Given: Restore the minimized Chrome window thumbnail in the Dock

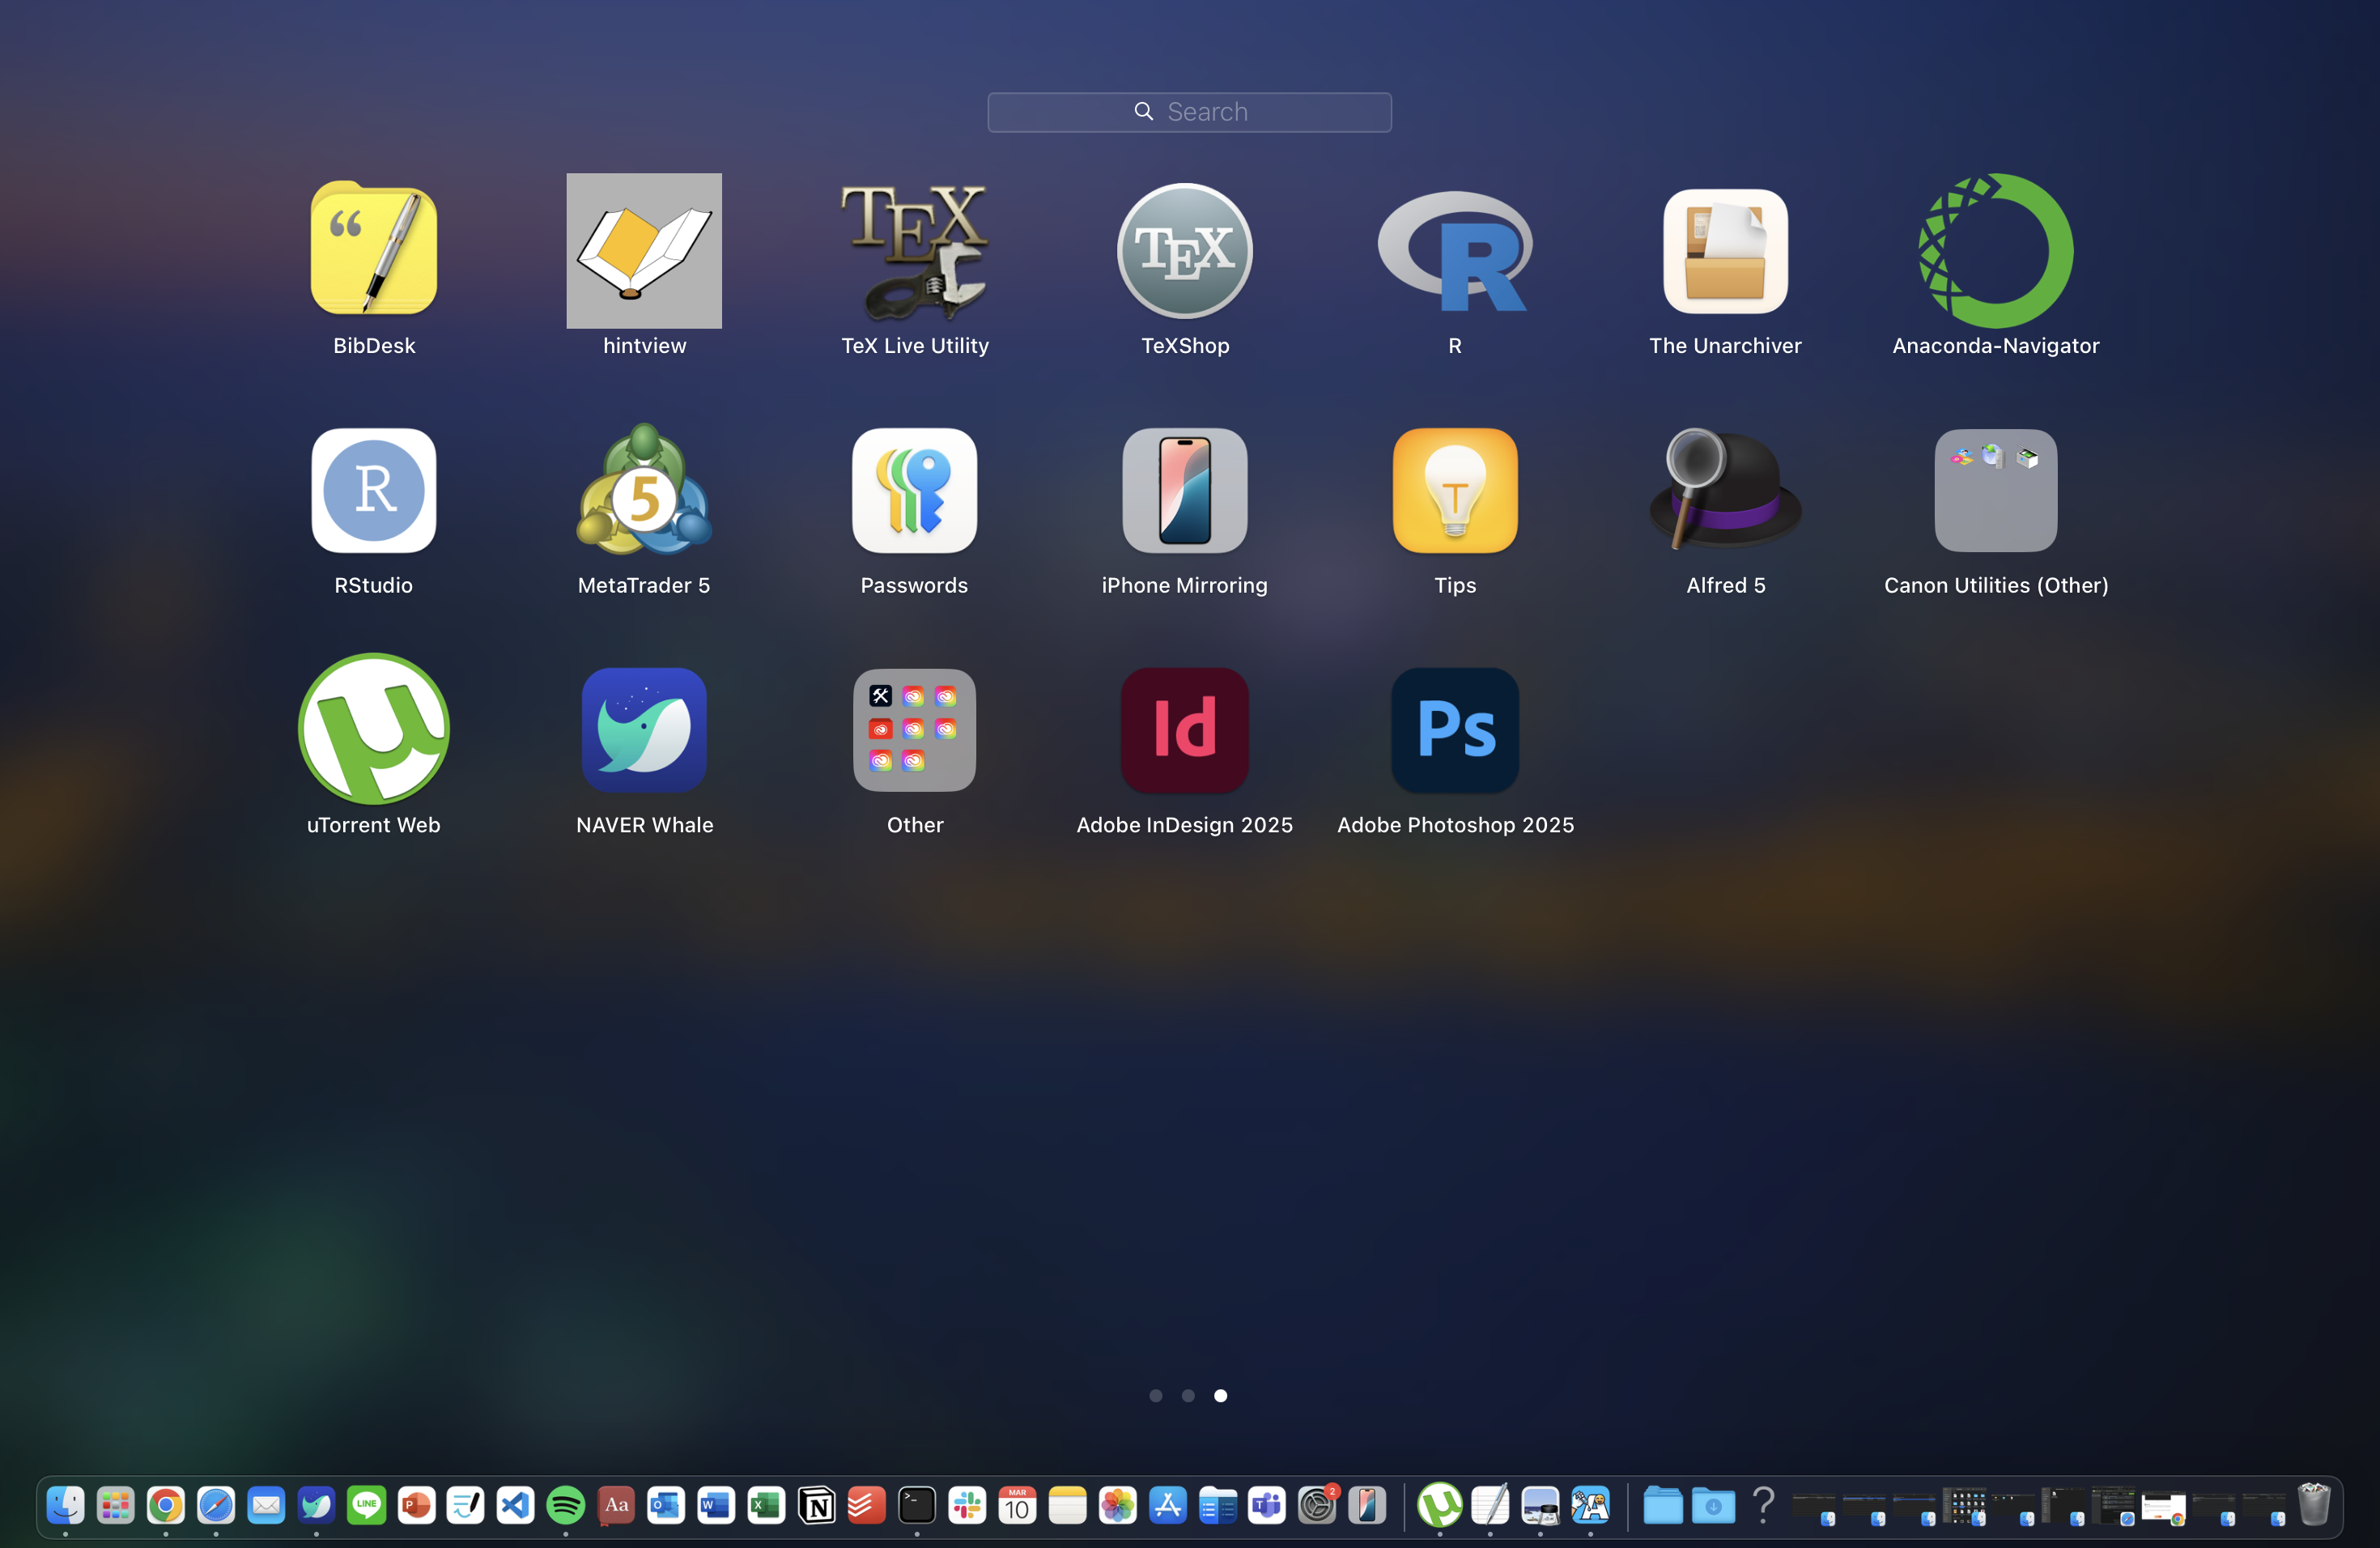Looking at the screenshot, I should point(2164,1506).
